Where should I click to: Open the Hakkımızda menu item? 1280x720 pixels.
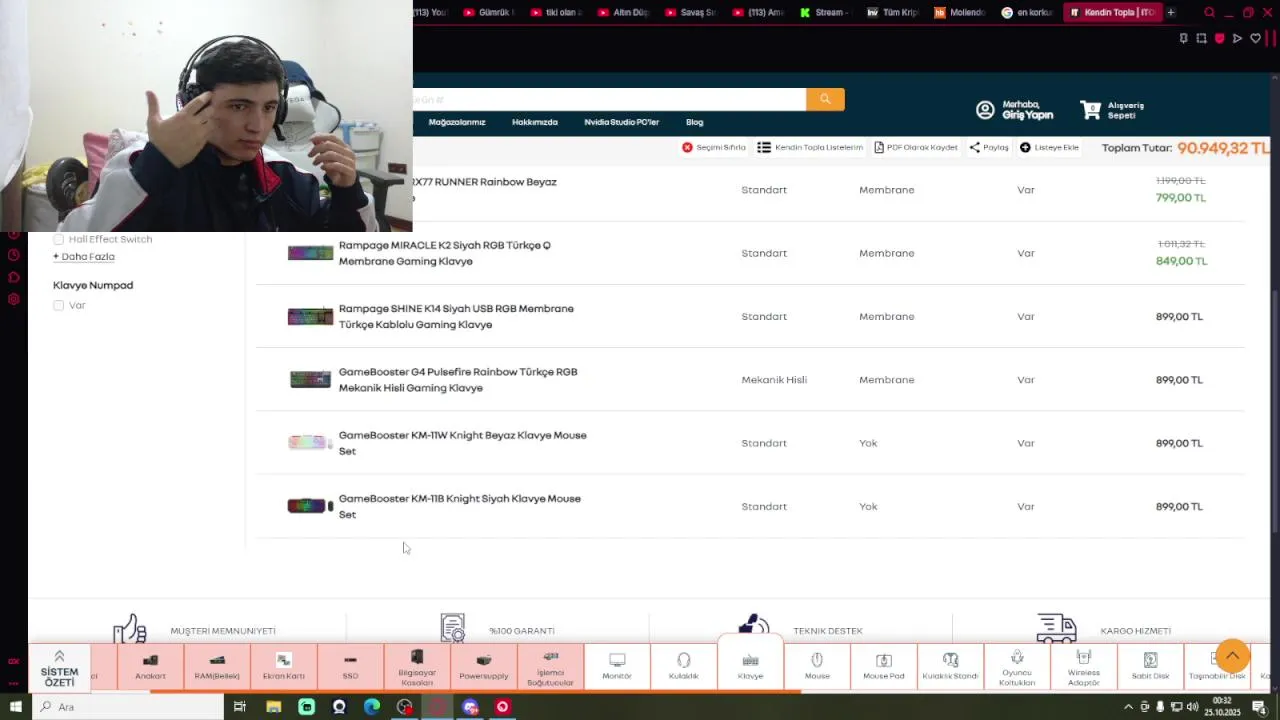[x=535, y=122]
